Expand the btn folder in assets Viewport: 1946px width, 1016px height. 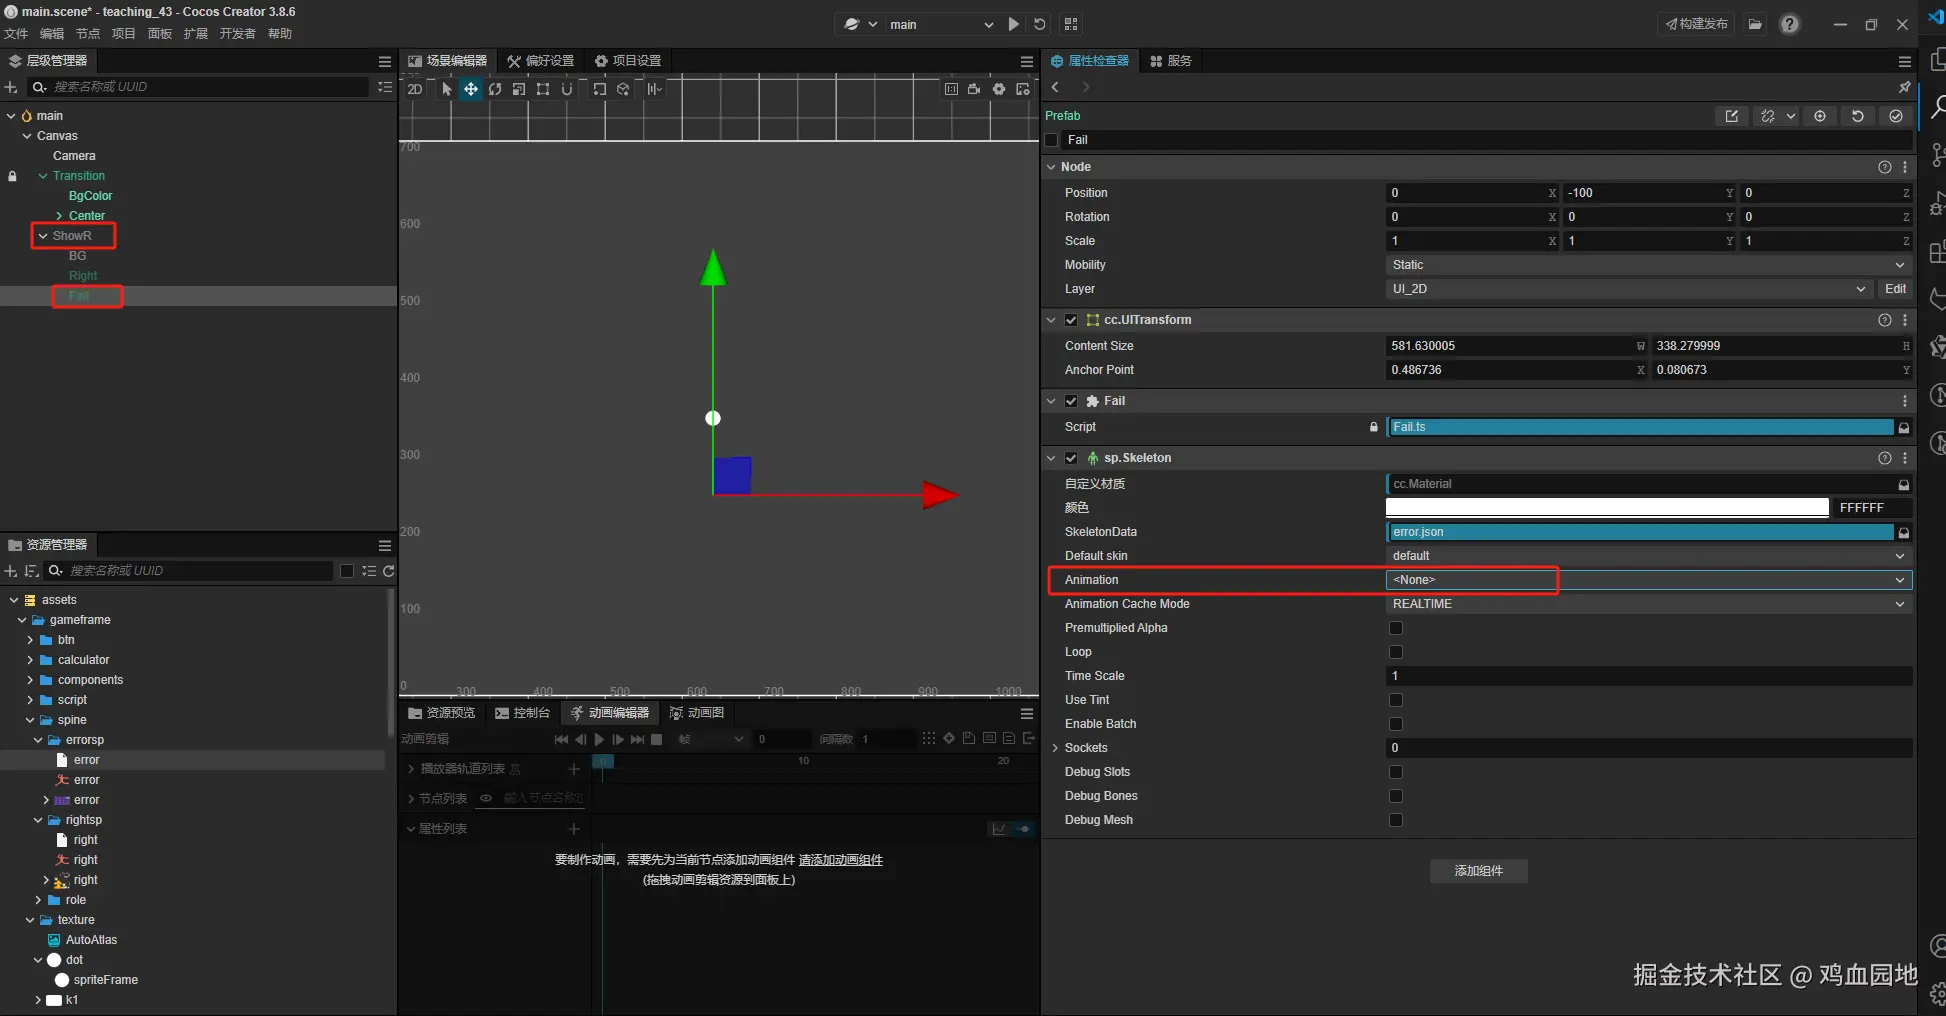tap(30, 640)
